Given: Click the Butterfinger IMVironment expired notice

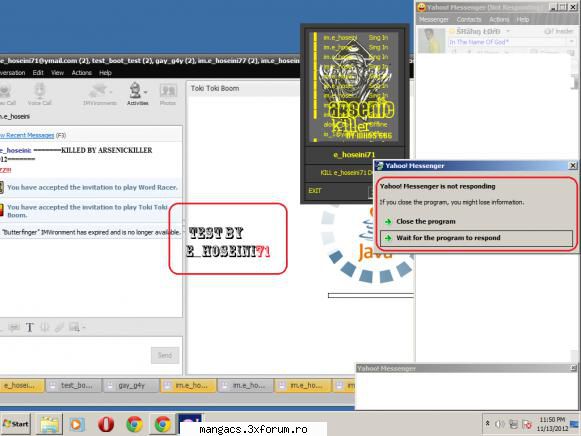Looking at the screenshot, I should (x=91, y=232).
